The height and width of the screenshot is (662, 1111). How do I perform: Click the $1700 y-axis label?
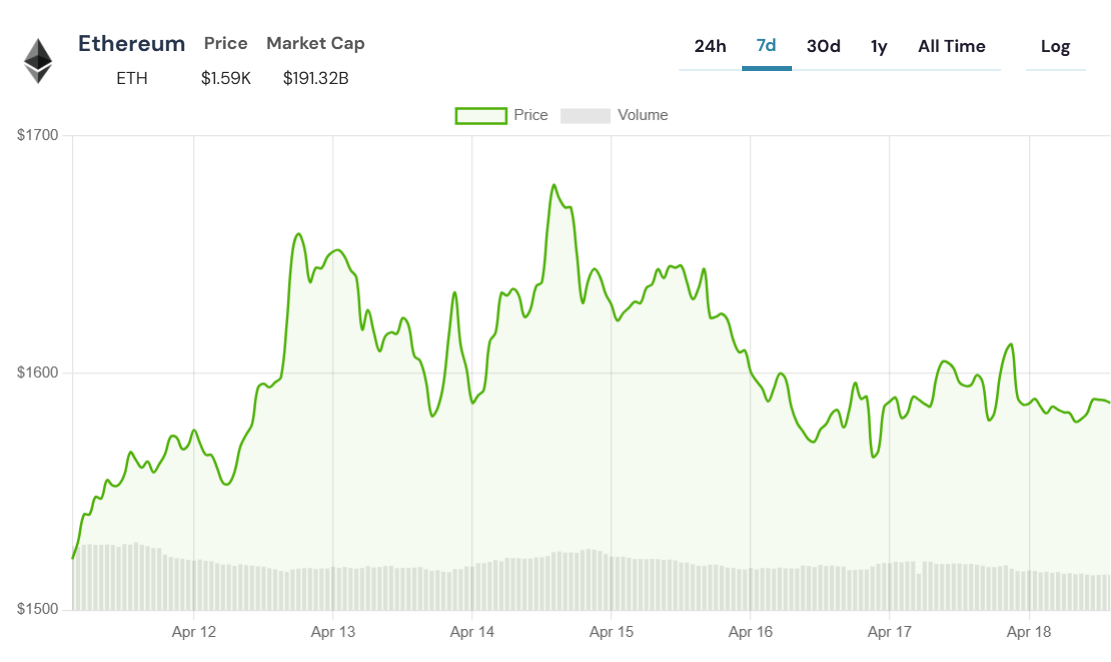(x=38, y=135)
